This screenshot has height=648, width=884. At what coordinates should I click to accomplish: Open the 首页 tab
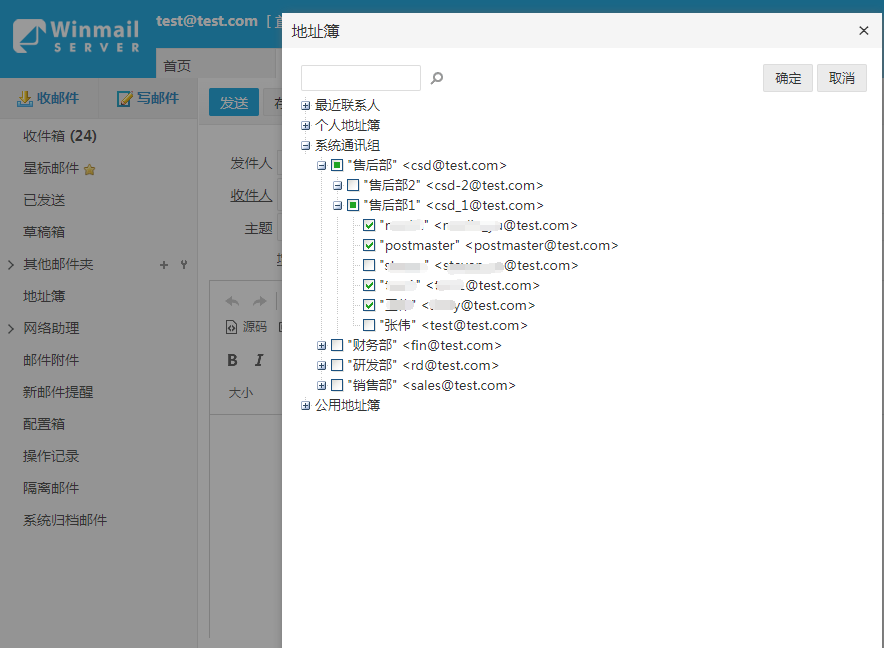point(177,65)
